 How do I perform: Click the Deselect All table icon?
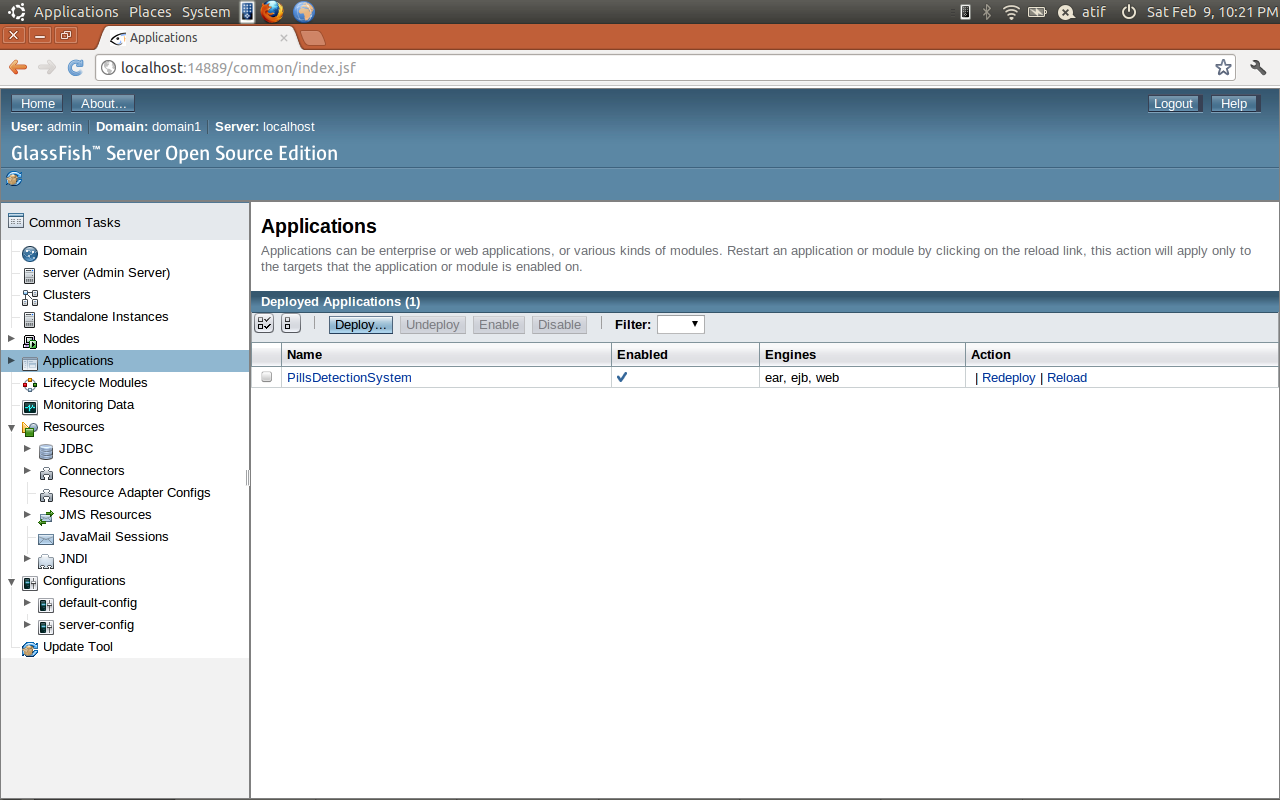(291, 324)
